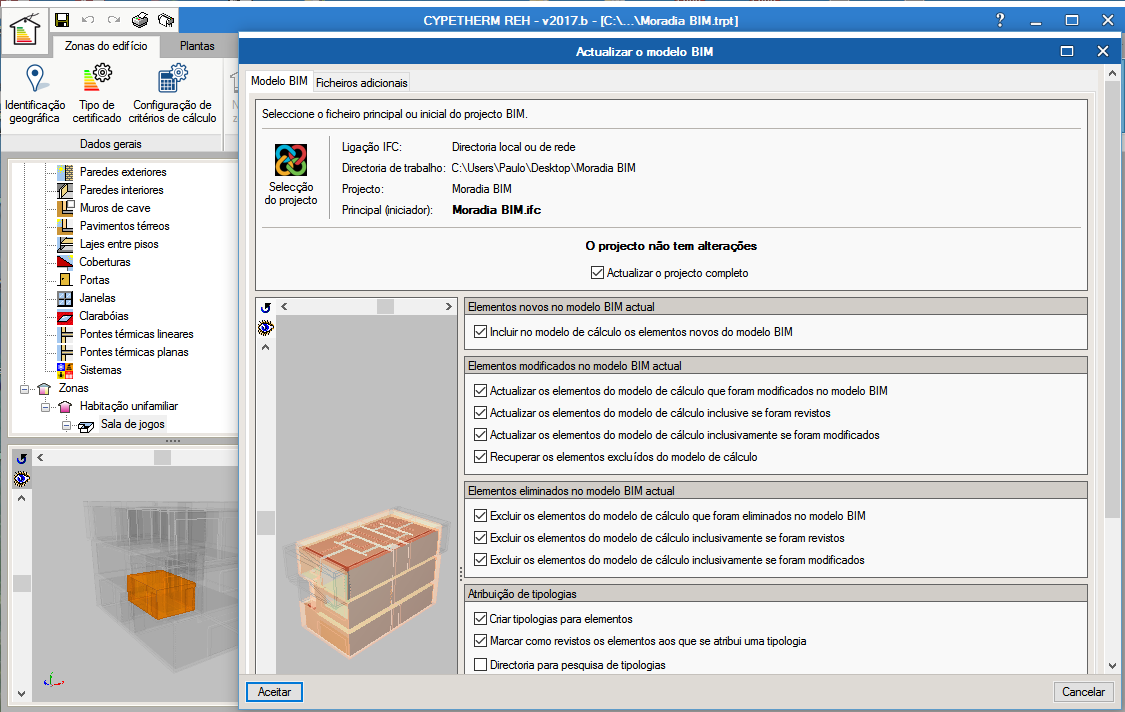This screenshot has width=1125, height=712.
Task: Toggle Actualizar elementos que foram modificados no modelo BIM
Action: 481,390
